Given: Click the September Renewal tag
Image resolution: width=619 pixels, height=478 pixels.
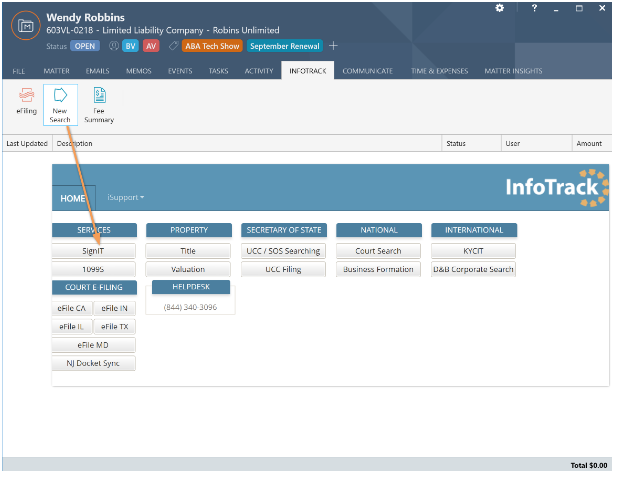Looking at the screenshot, I should pyautogui.click(x=285, y=46).
